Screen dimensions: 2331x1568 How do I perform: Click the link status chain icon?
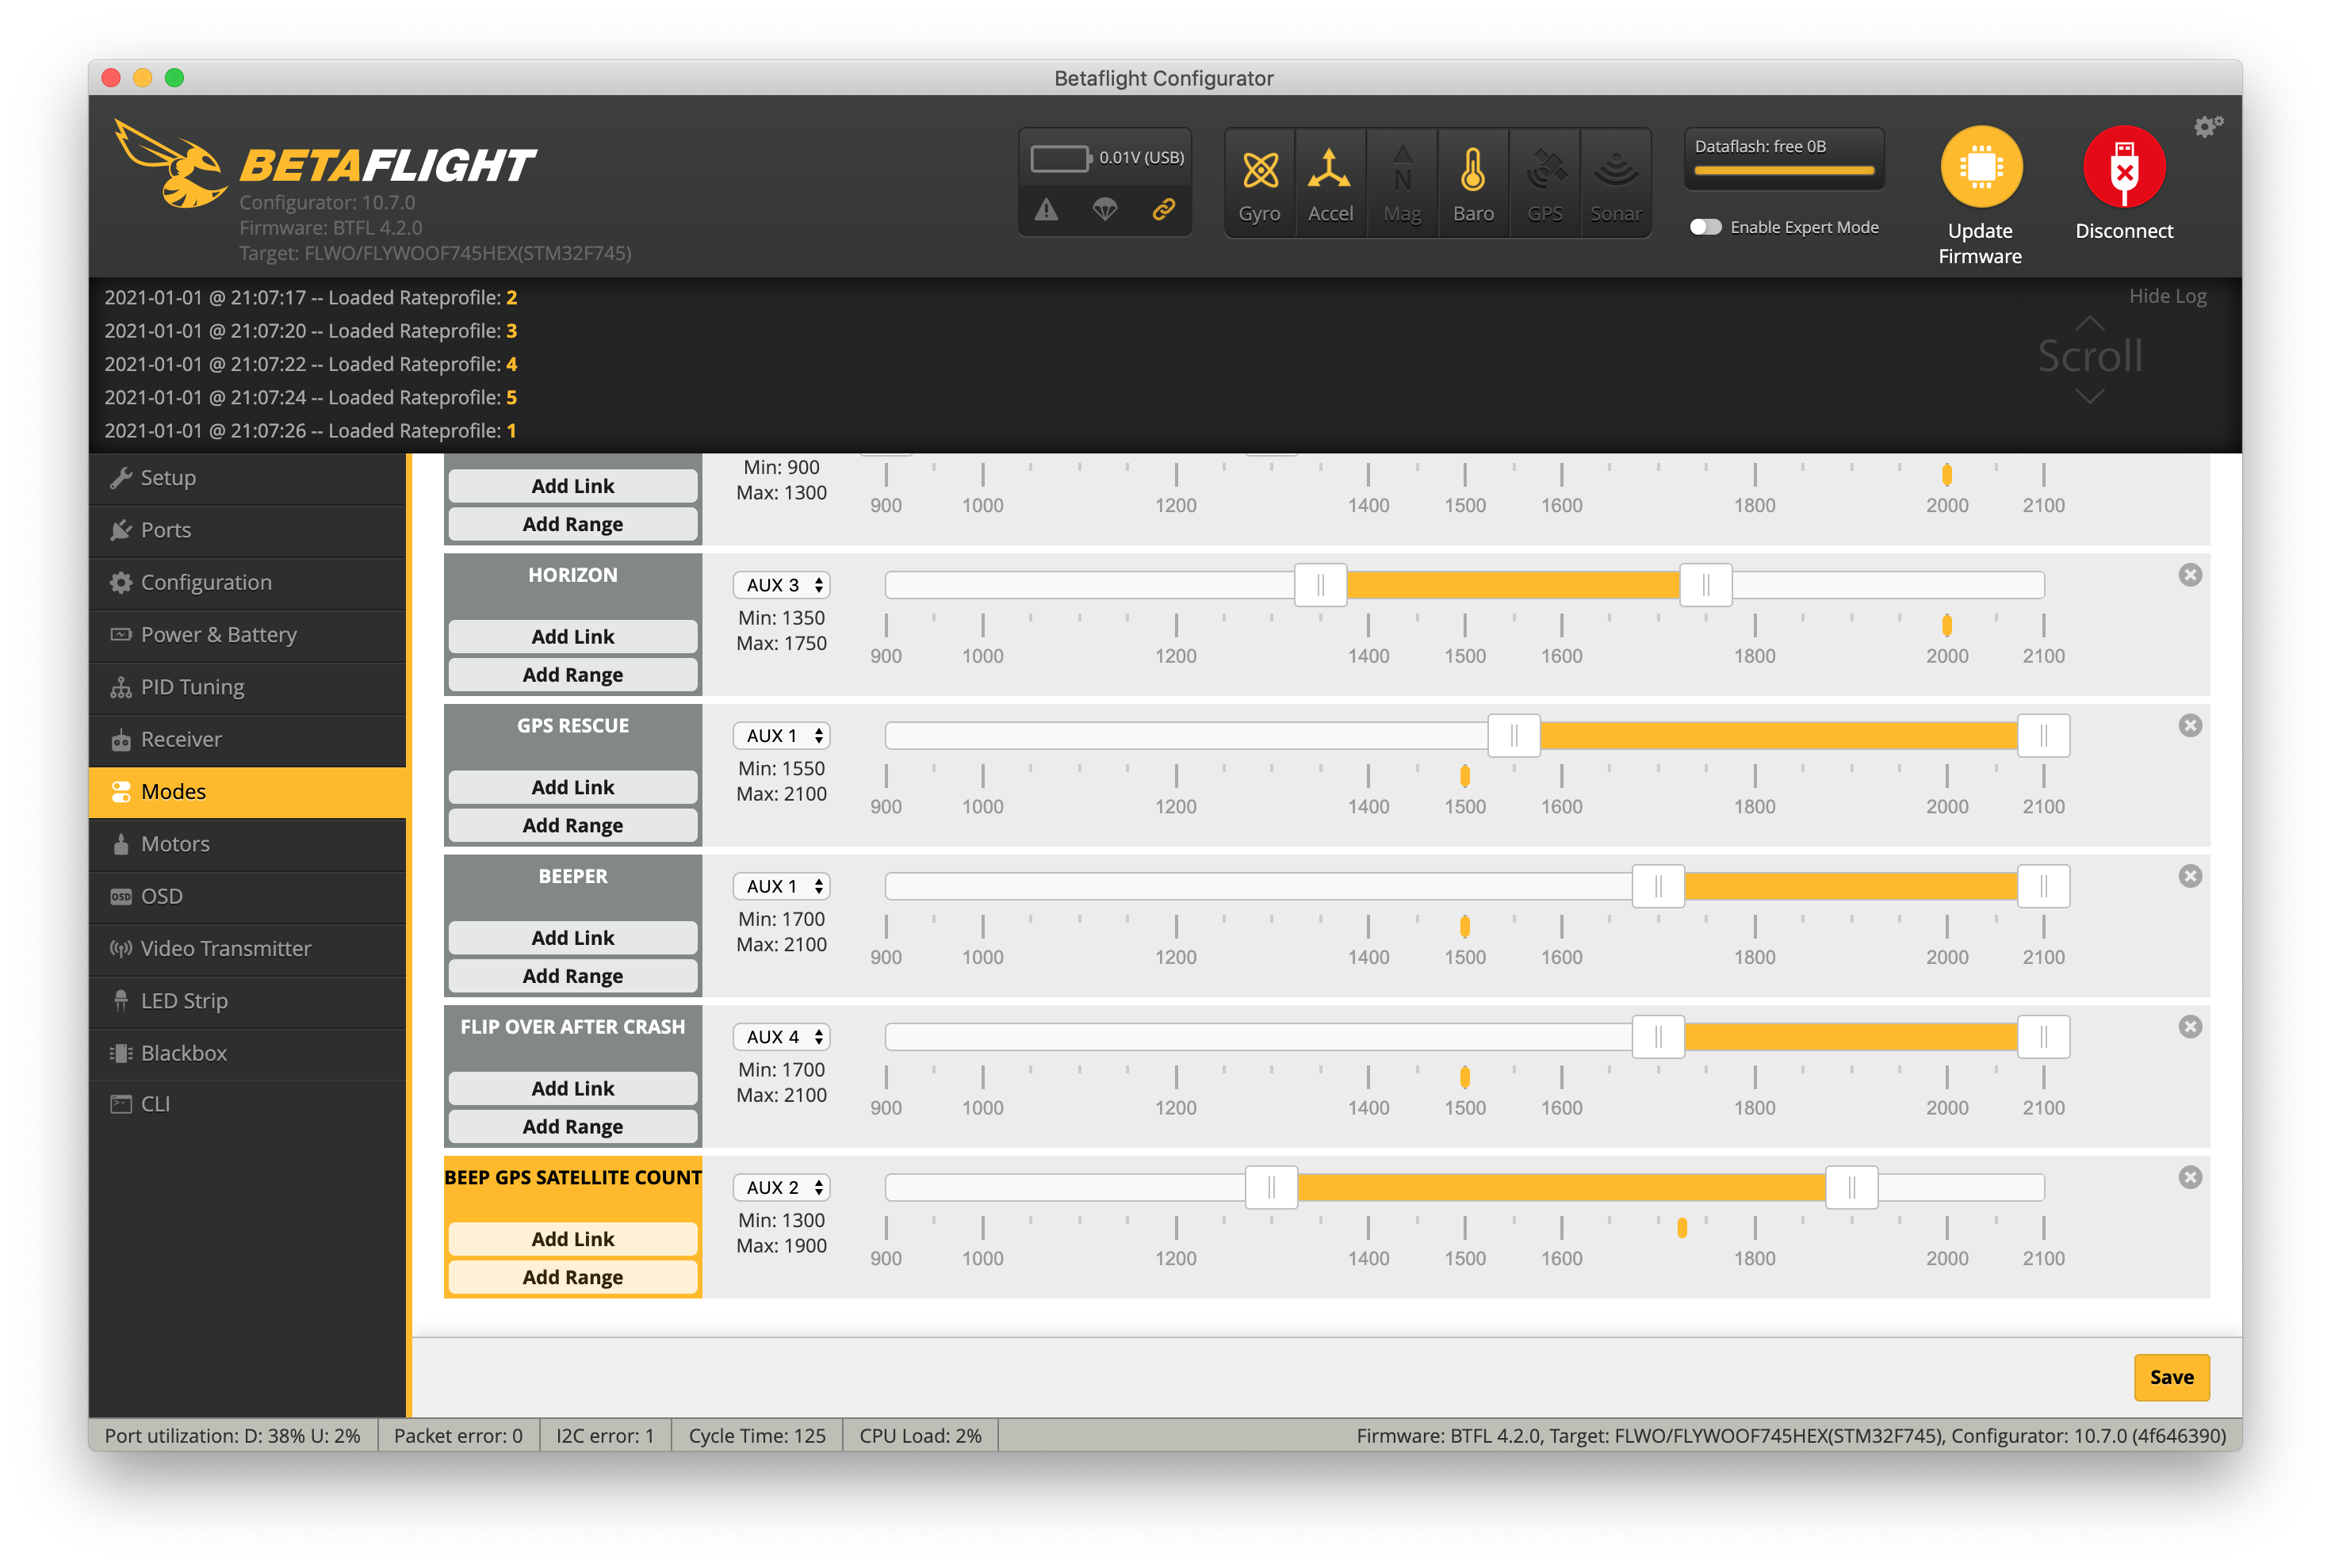1163,210
